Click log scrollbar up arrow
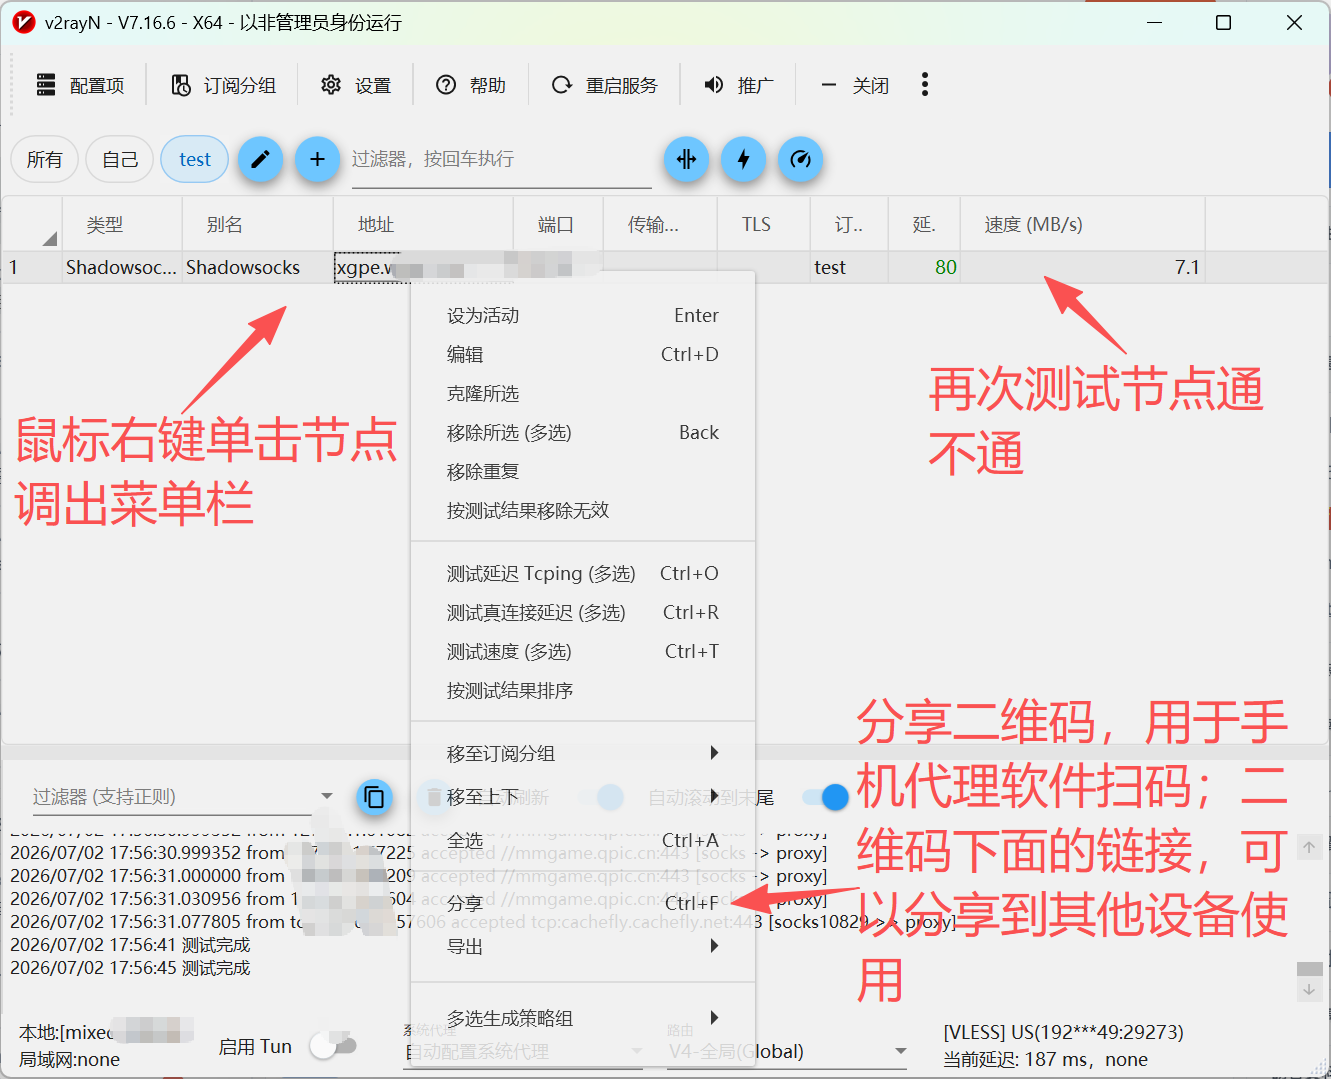 [1309, 848]
